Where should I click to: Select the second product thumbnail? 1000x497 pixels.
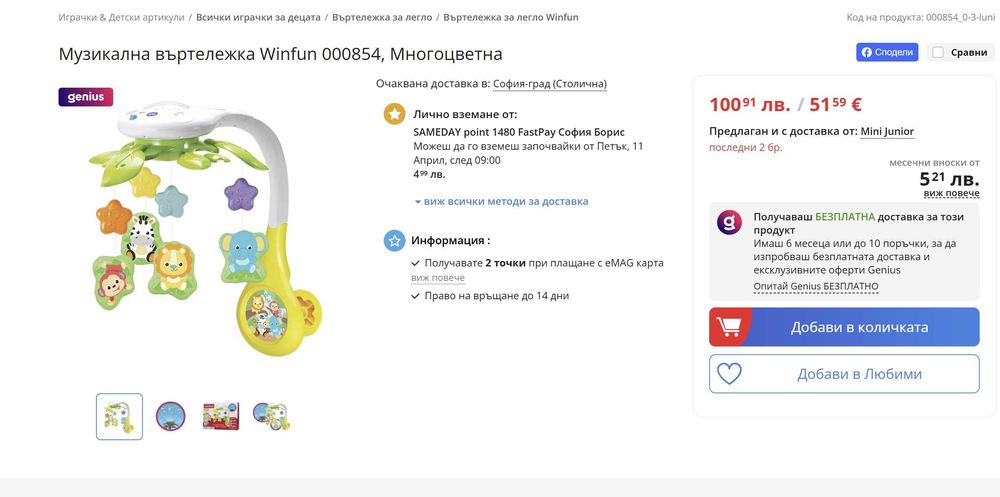pos(171,415)
